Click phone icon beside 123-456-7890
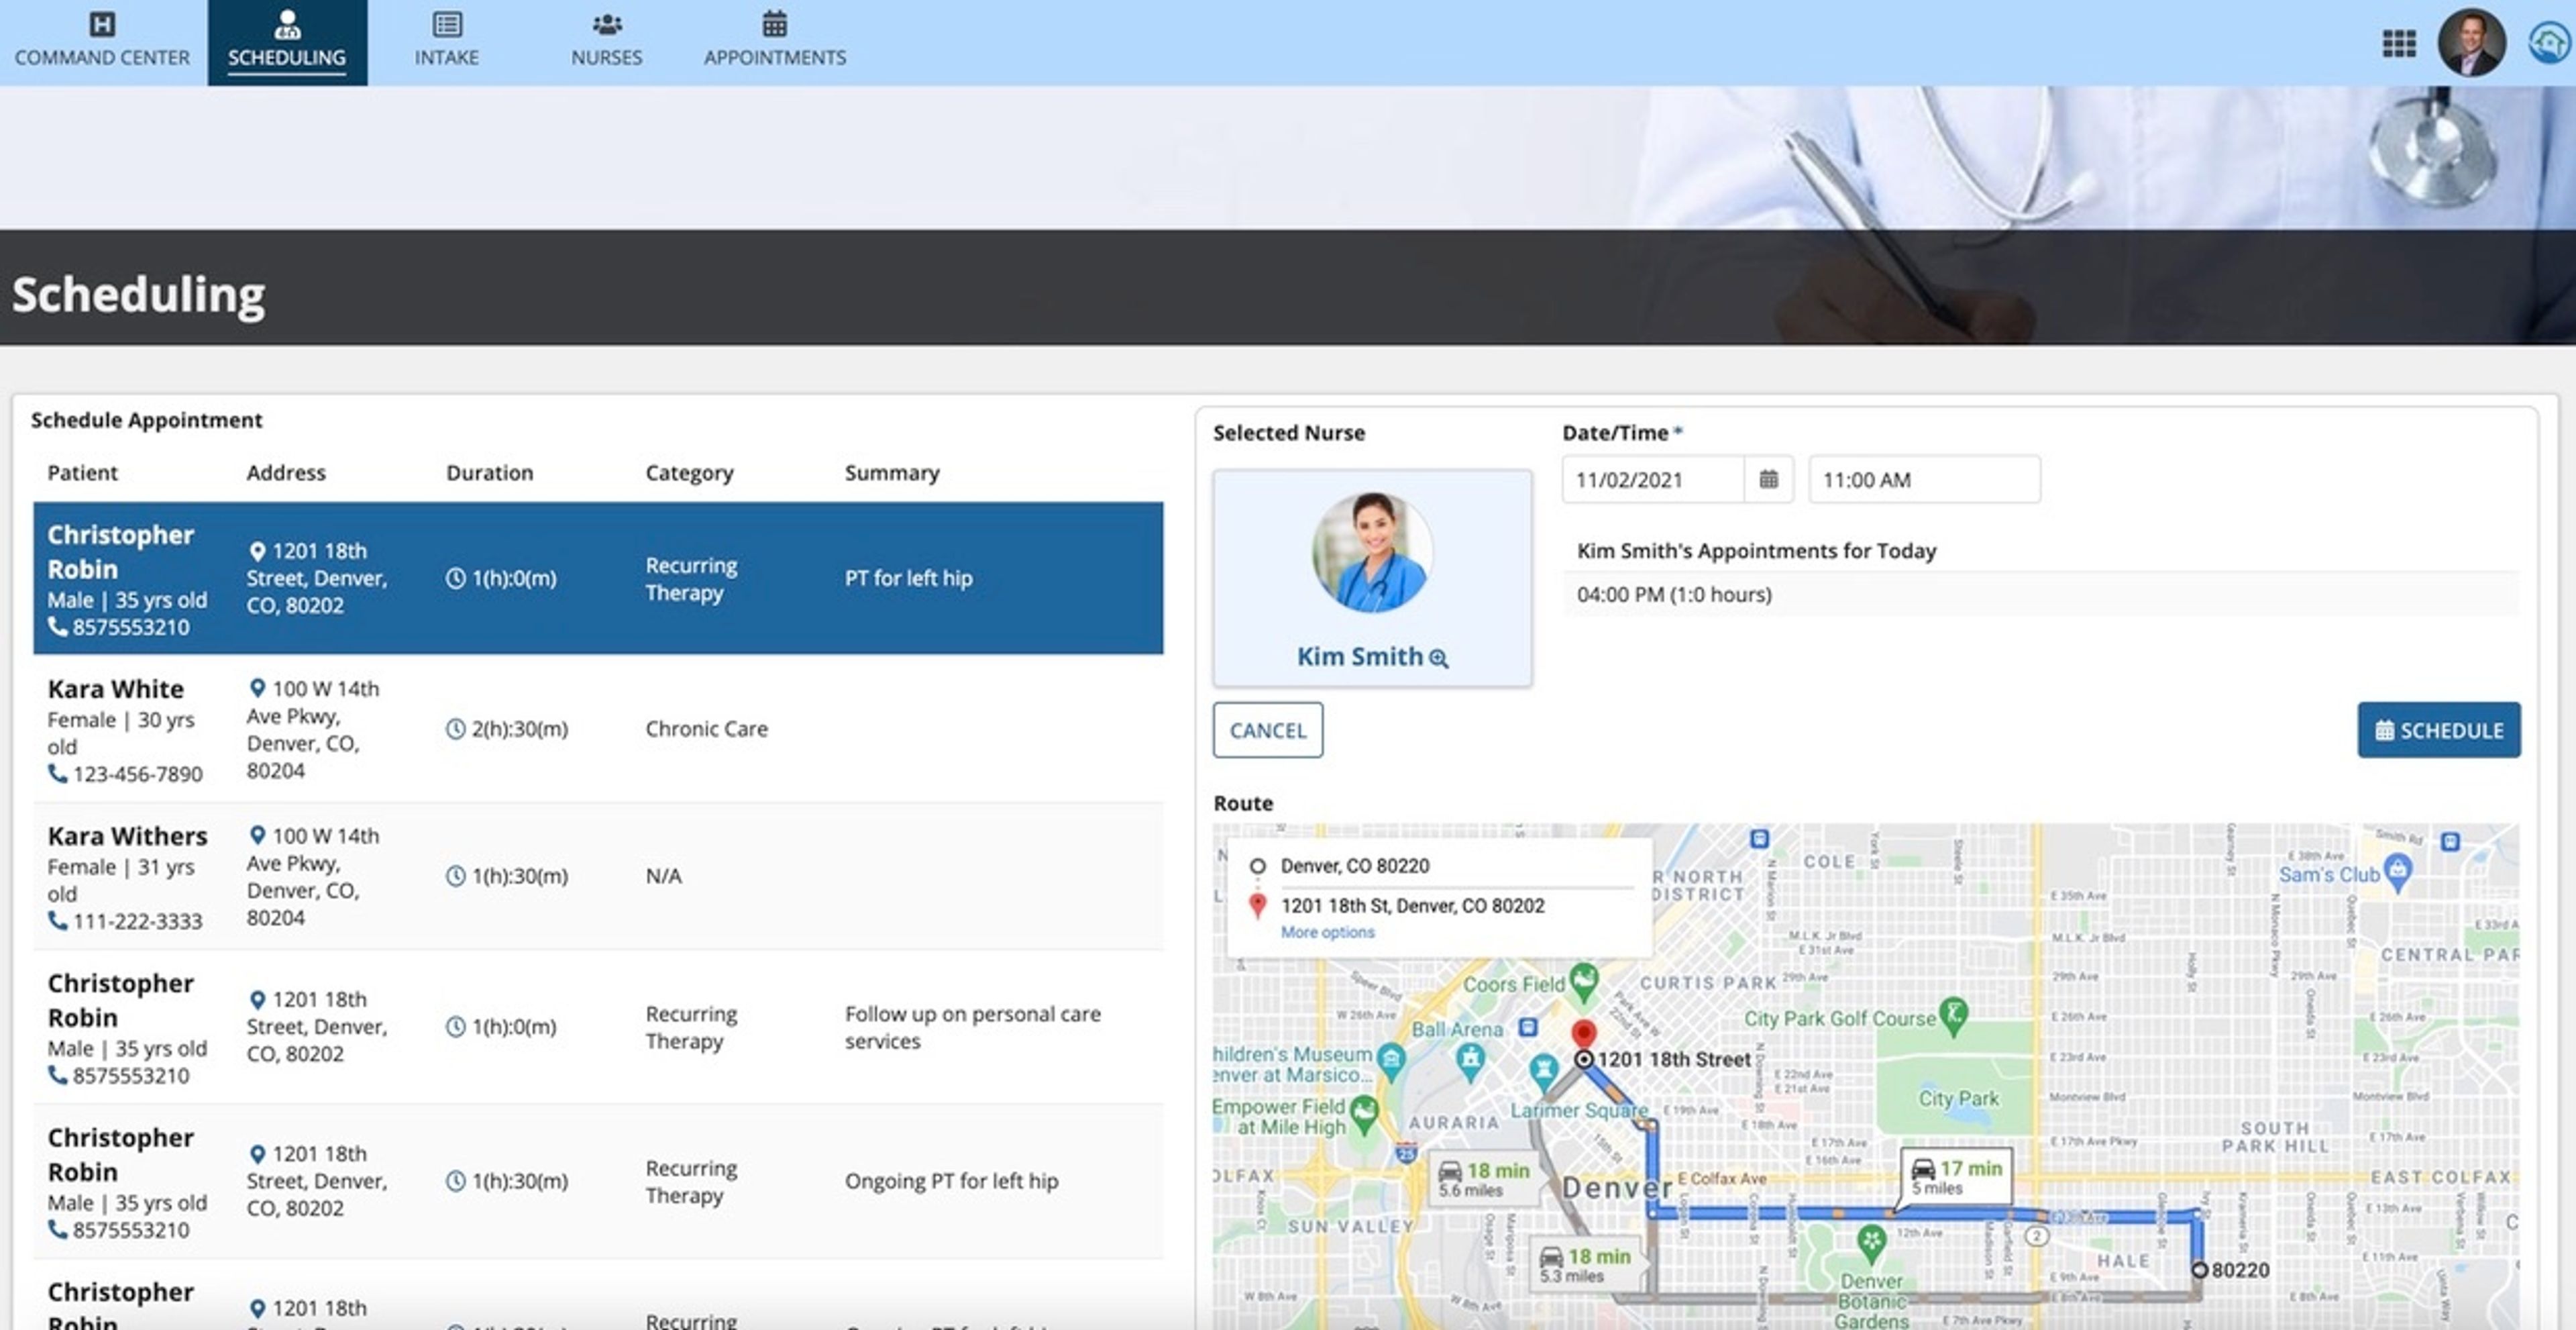This screenshot has height=1330, width=2576. click(x=58, y=773)
